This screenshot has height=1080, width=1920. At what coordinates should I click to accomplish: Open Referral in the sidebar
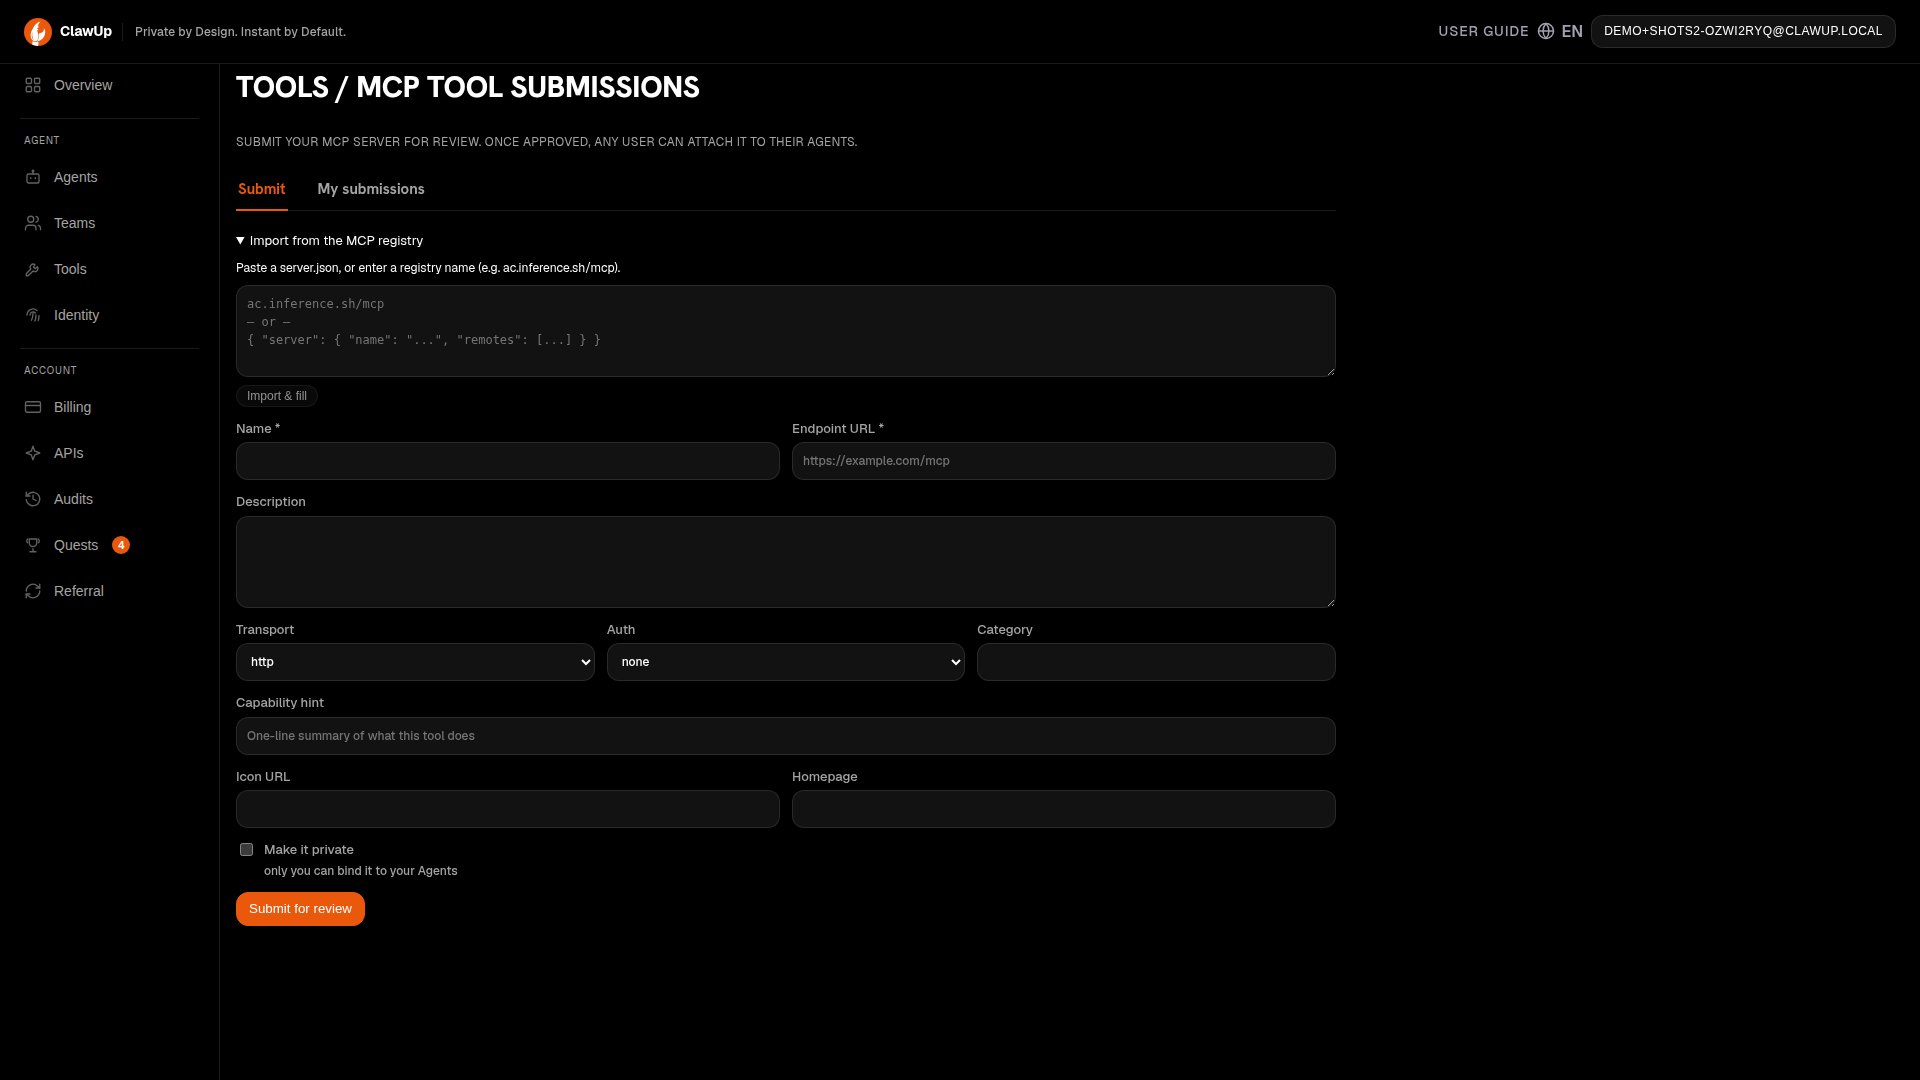(110, 591)
